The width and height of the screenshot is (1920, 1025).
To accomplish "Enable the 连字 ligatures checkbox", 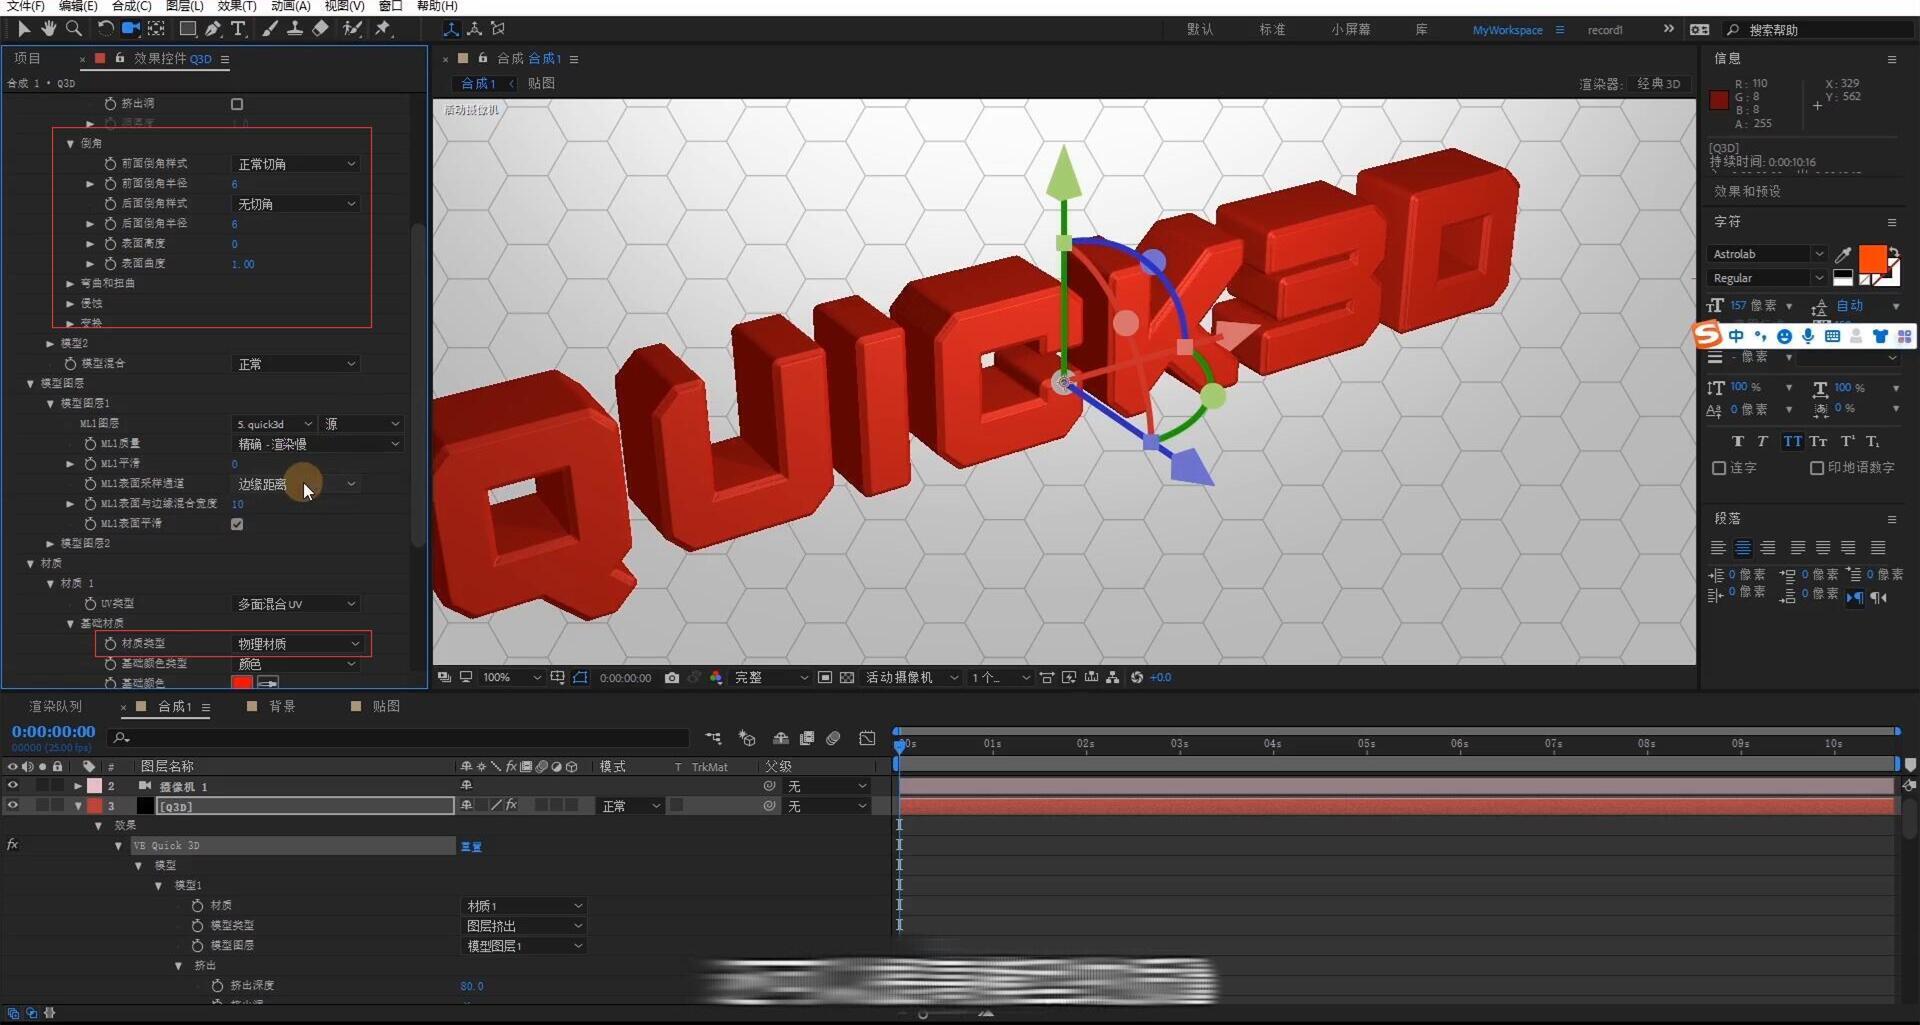I will (x=1719, y=468).
